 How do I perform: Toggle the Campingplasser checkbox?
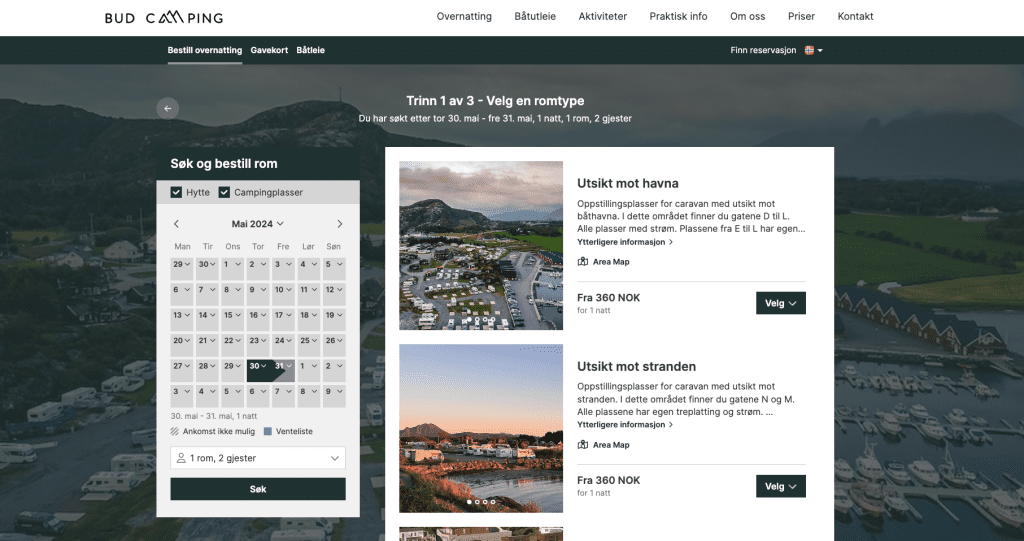coord(225,192)
